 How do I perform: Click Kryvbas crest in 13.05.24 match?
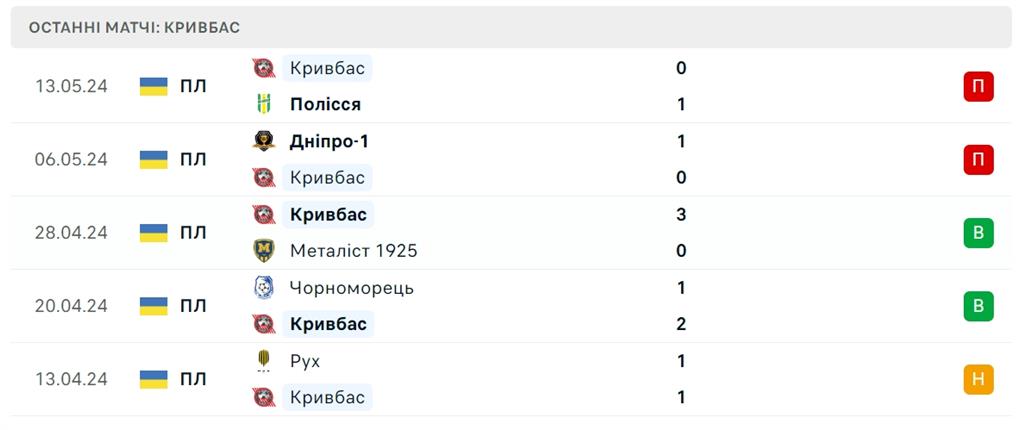pyautogui.click(x=264, y=68)
